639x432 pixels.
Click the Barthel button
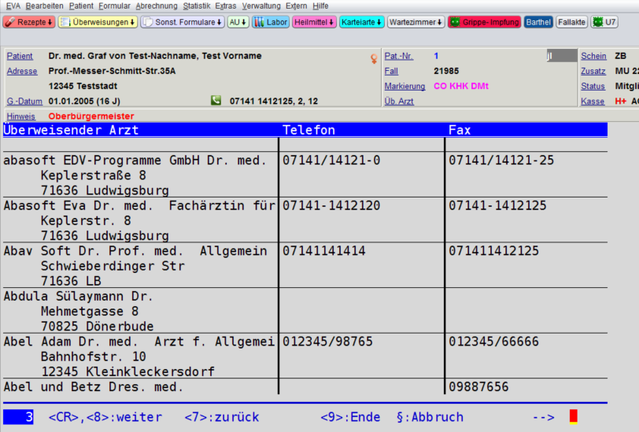538,22
